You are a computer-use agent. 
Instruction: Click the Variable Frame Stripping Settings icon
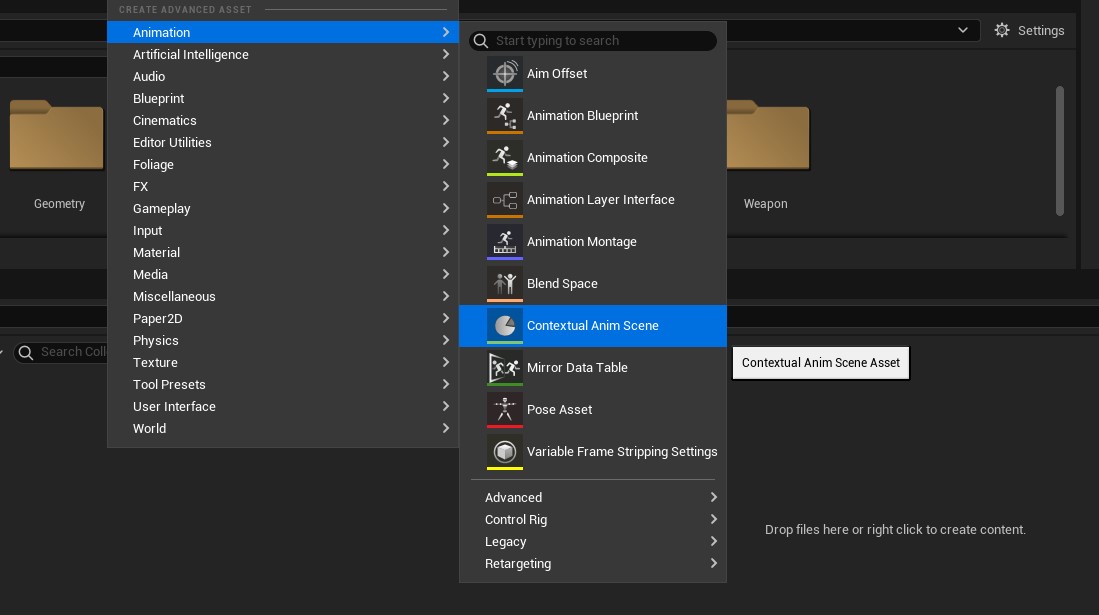[505, 451]
